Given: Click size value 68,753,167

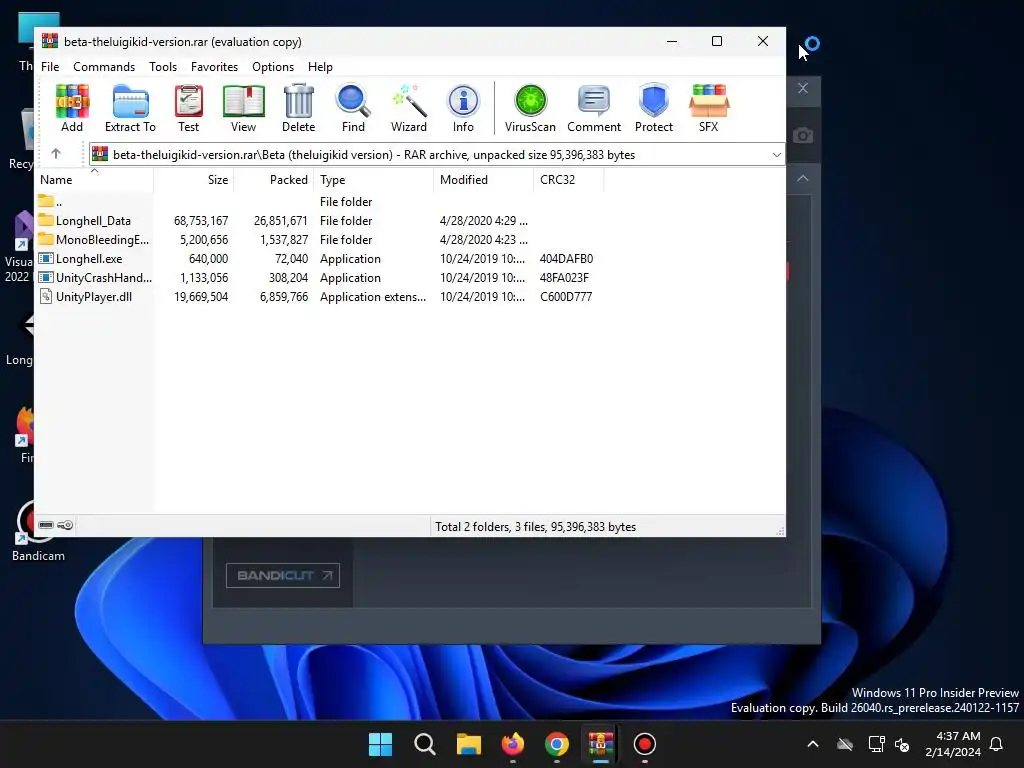Looking at the screenshot, I should click(x=200, y=221).
